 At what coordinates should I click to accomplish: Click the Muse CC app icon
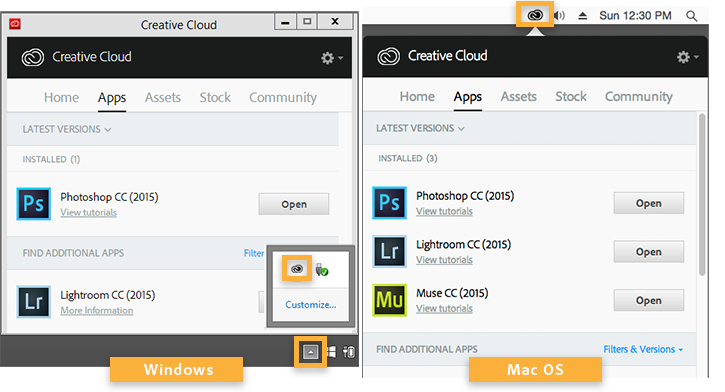(389, 300)
